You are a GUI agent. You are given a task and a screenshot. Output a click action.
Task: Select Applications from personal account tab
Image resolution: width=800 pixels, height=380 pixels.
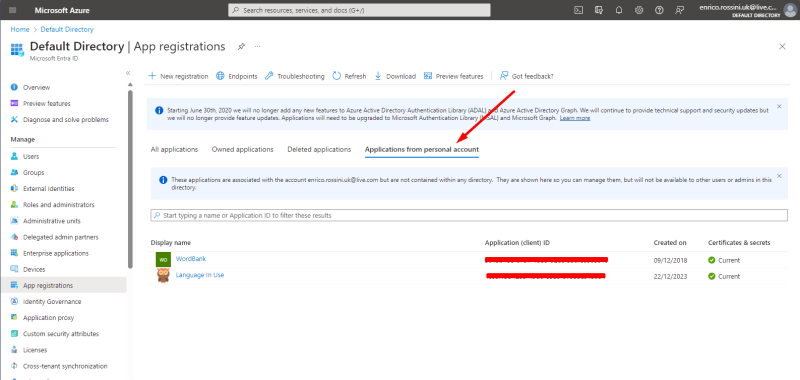point(422,149)
